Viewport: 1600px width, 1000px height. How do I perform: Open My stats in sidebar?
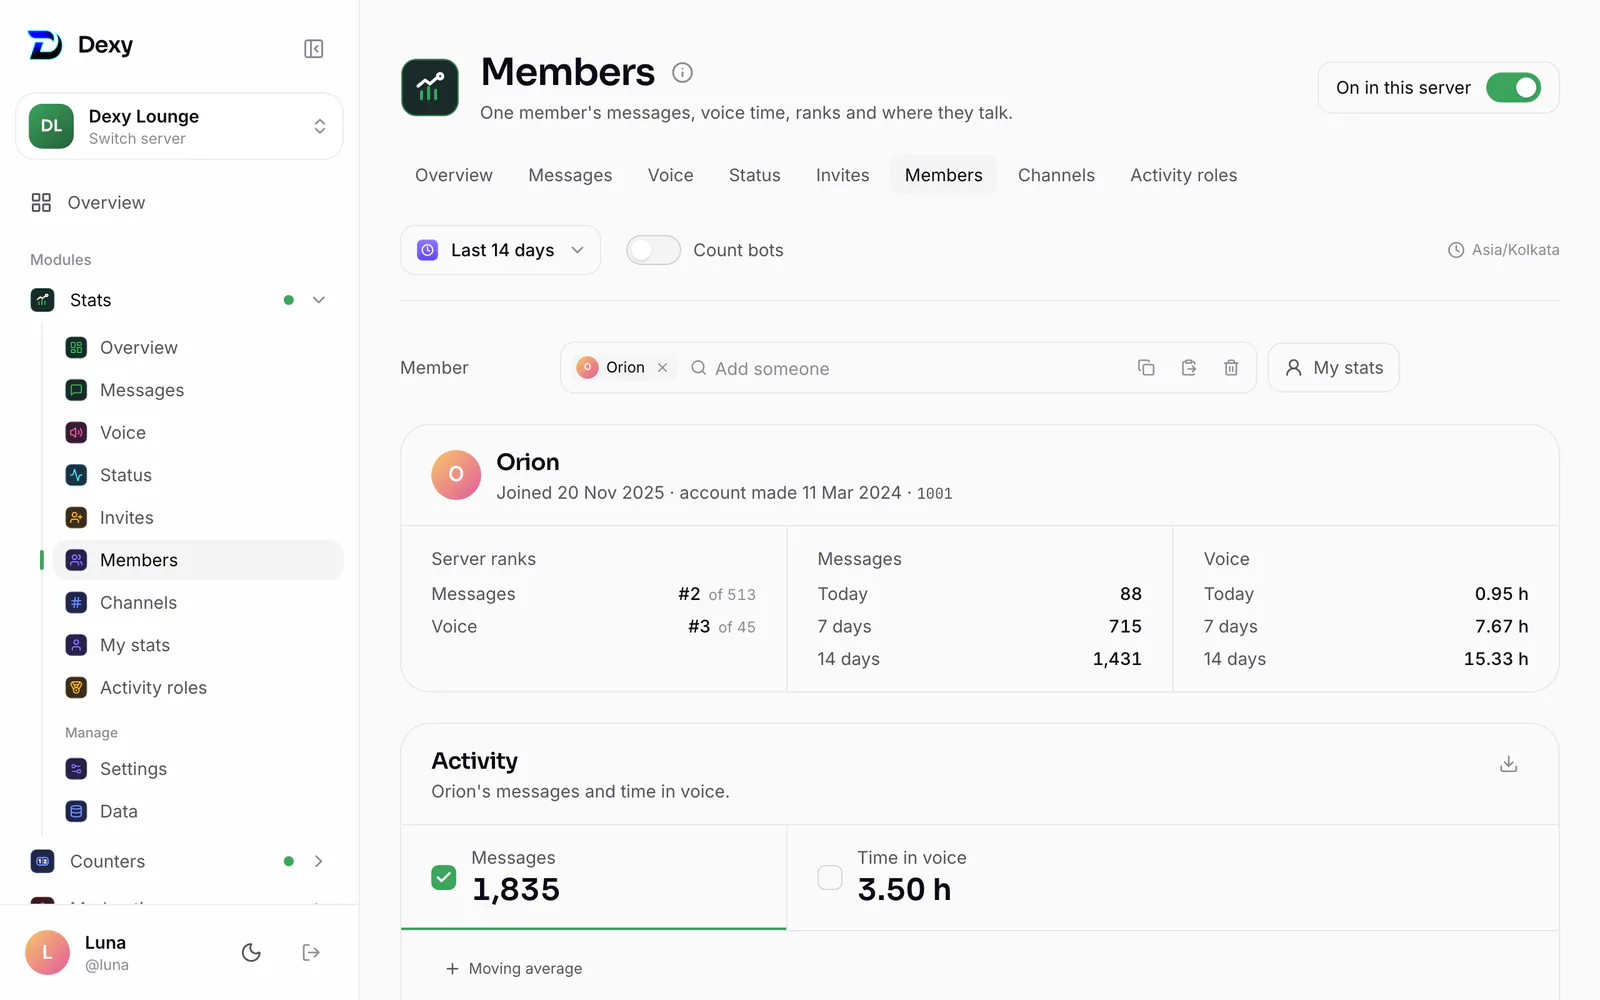point(198,645)
